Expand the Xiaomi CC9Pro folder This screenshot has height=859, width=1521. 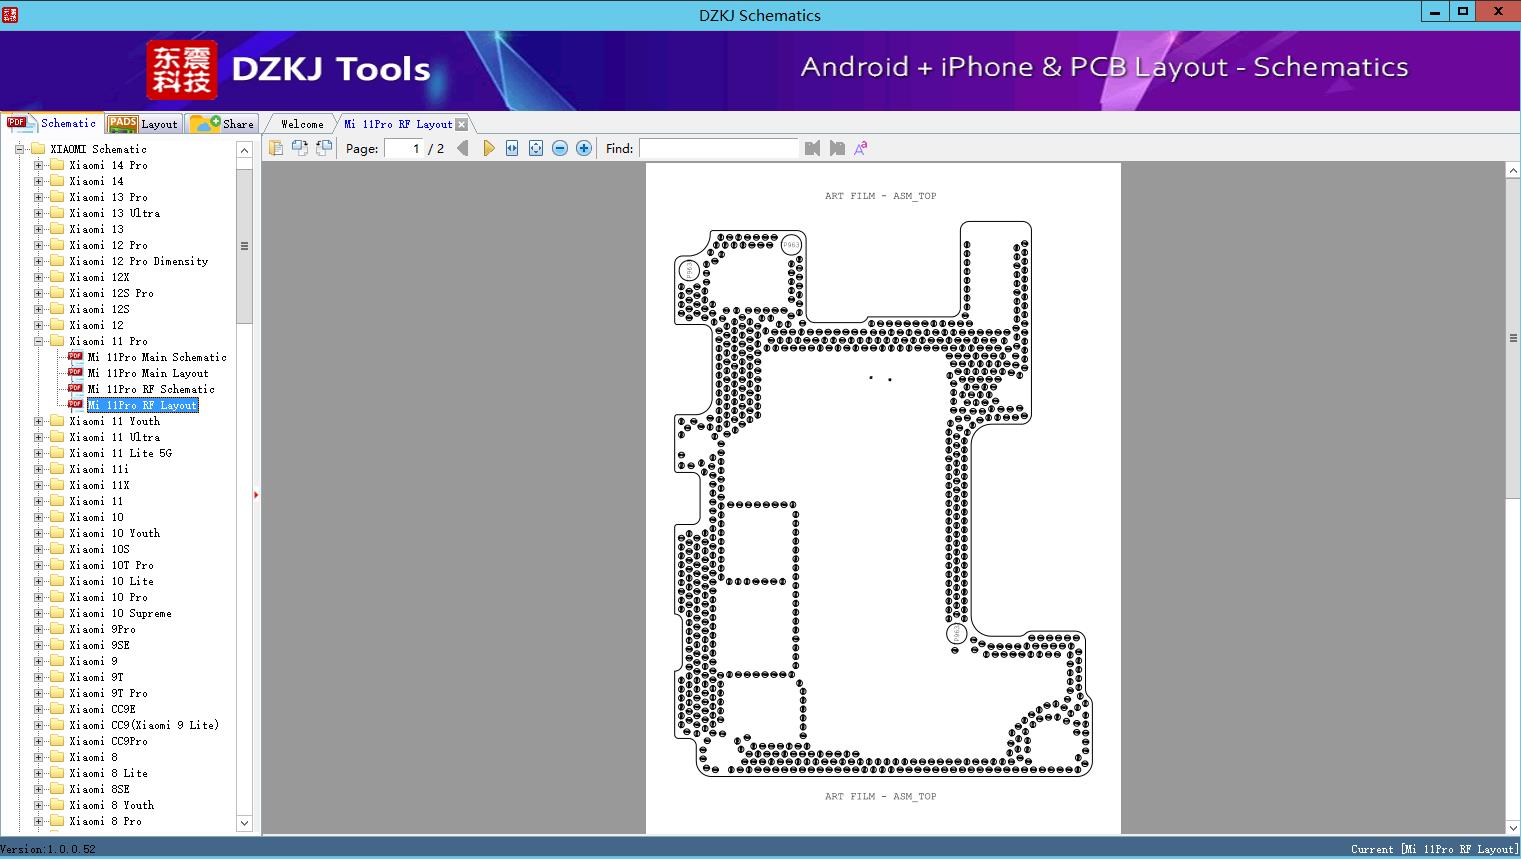coord(39,741)
